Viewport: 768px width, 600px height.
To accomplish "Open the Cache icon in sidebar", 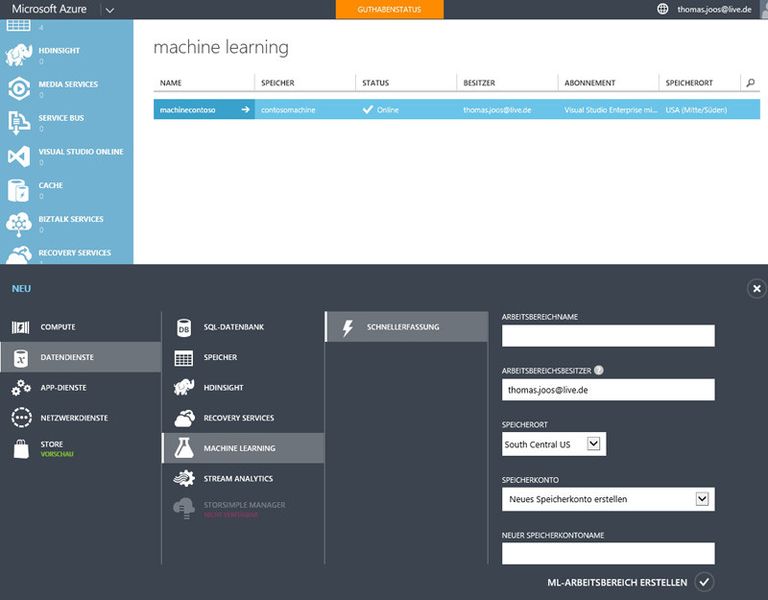I will pyautogui.click(x=19, y=190).
